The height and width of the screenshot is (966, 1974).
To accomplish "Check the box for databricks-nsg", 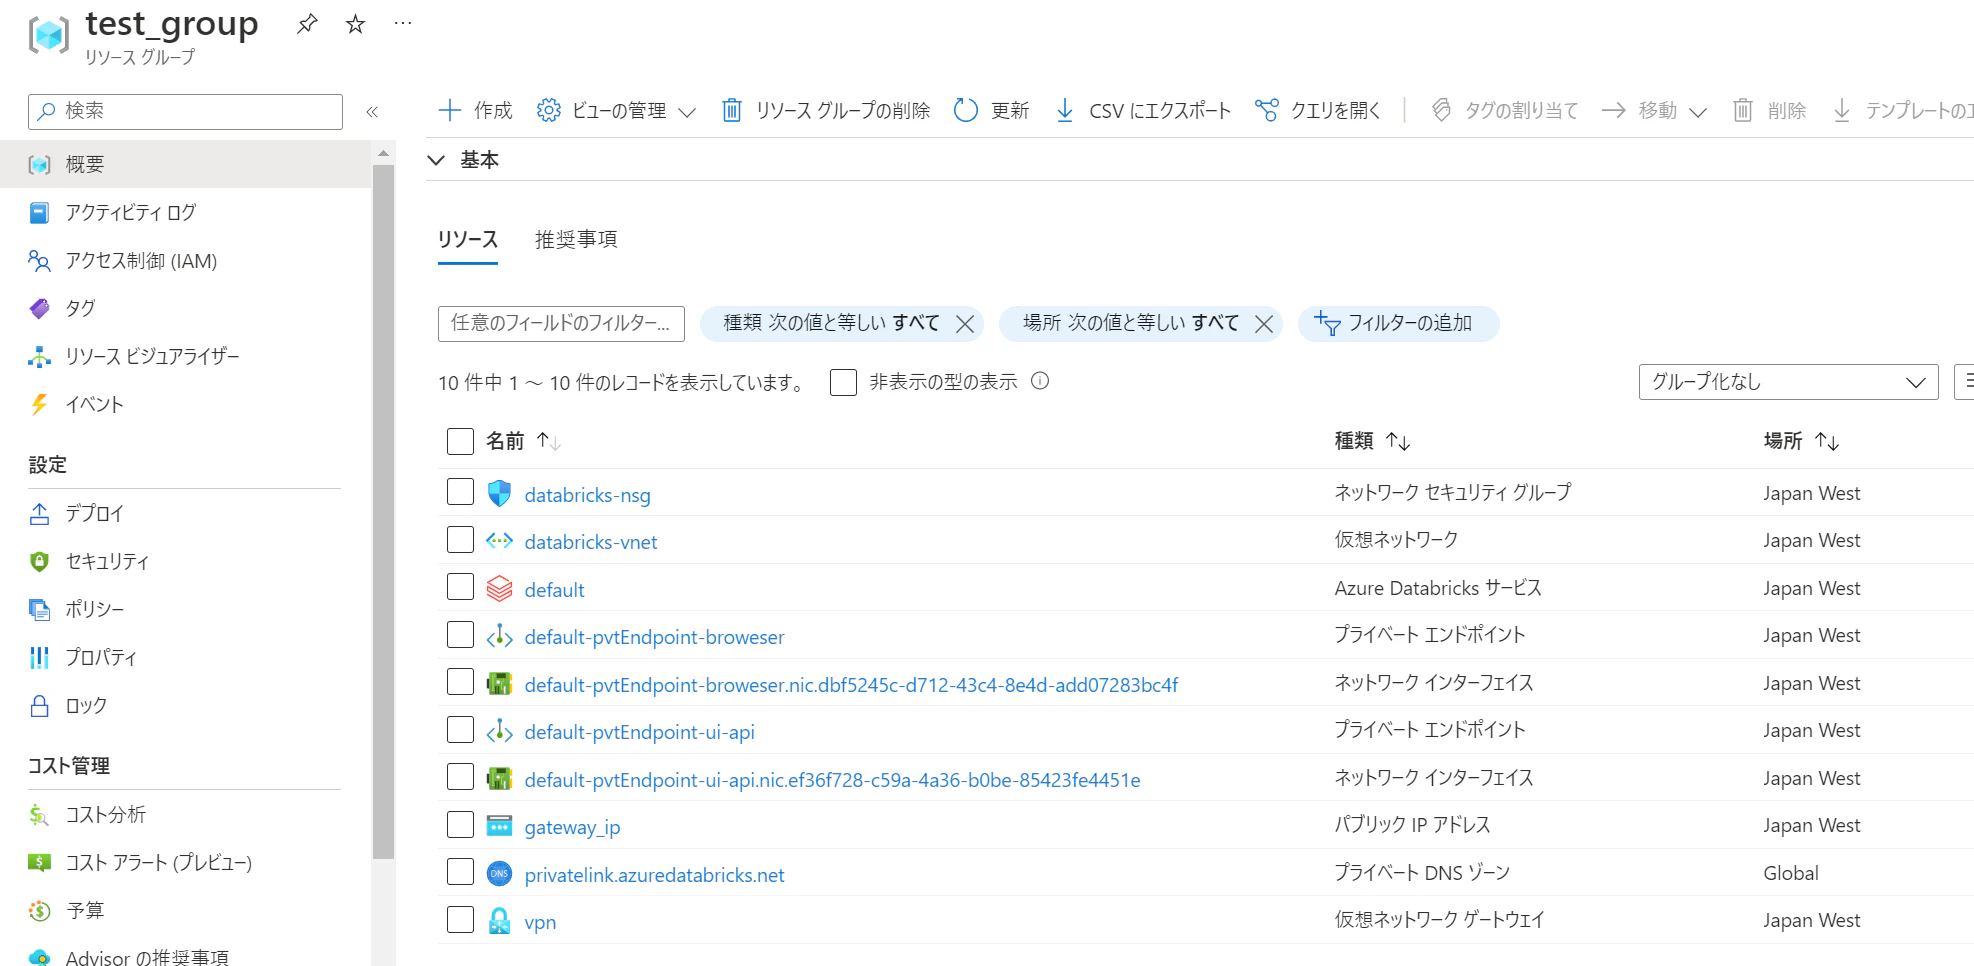I will point(460,492).
